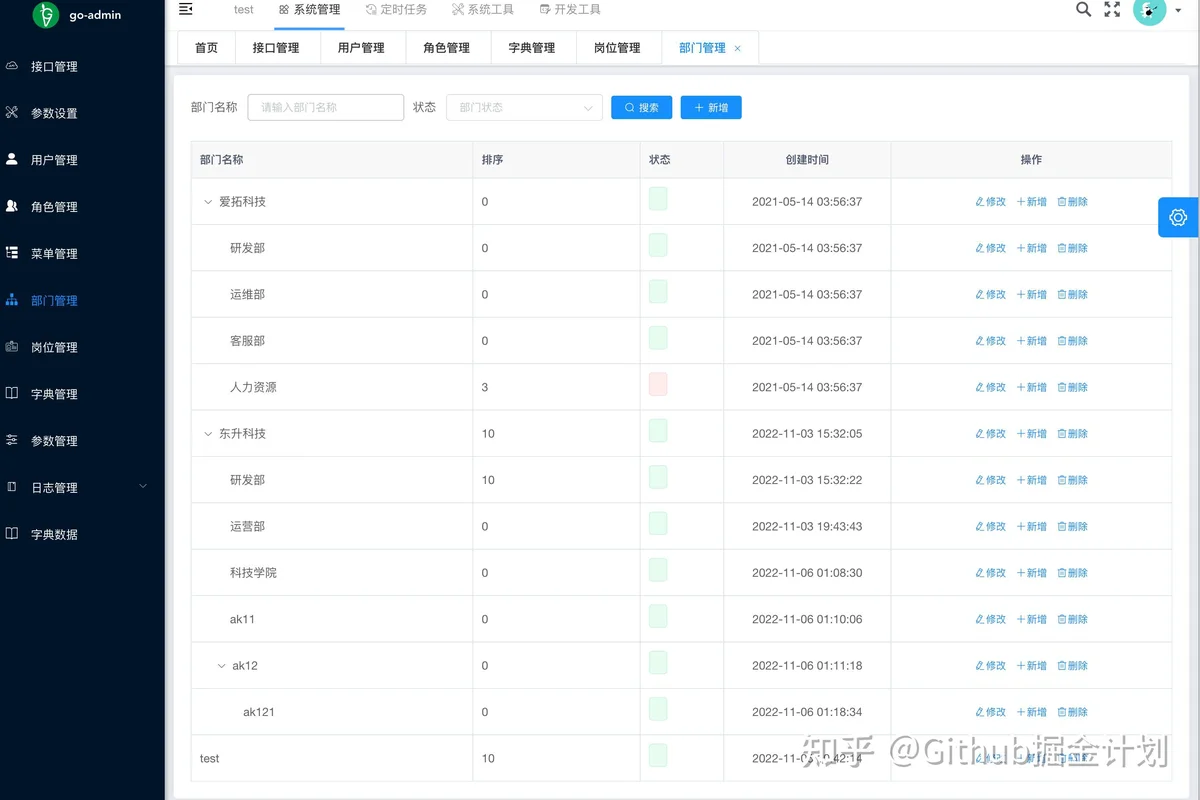Screen dimensions: 1200x800
Task: Open the 部门状态 dropdown
Action: (x=524, y=107)
